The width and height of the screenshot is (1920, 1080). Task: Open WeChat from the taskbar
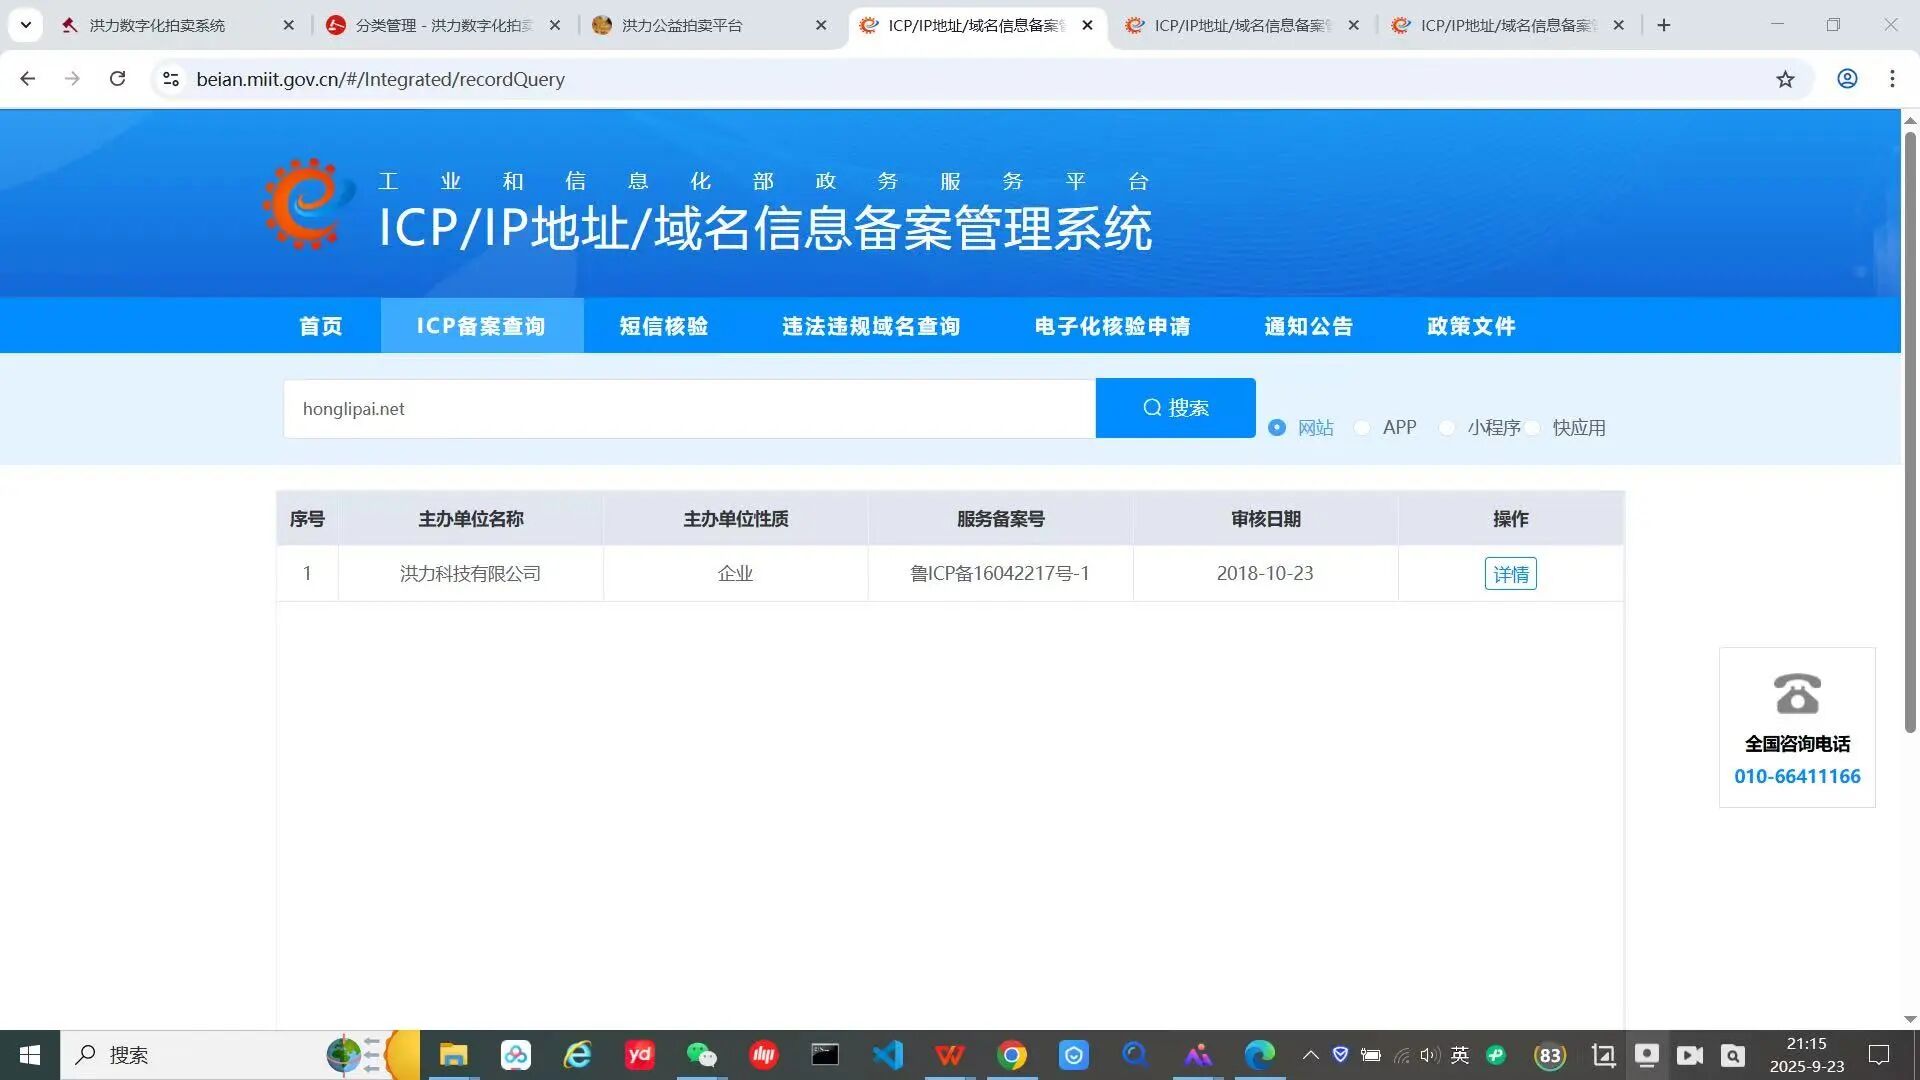click(701, 1055)
